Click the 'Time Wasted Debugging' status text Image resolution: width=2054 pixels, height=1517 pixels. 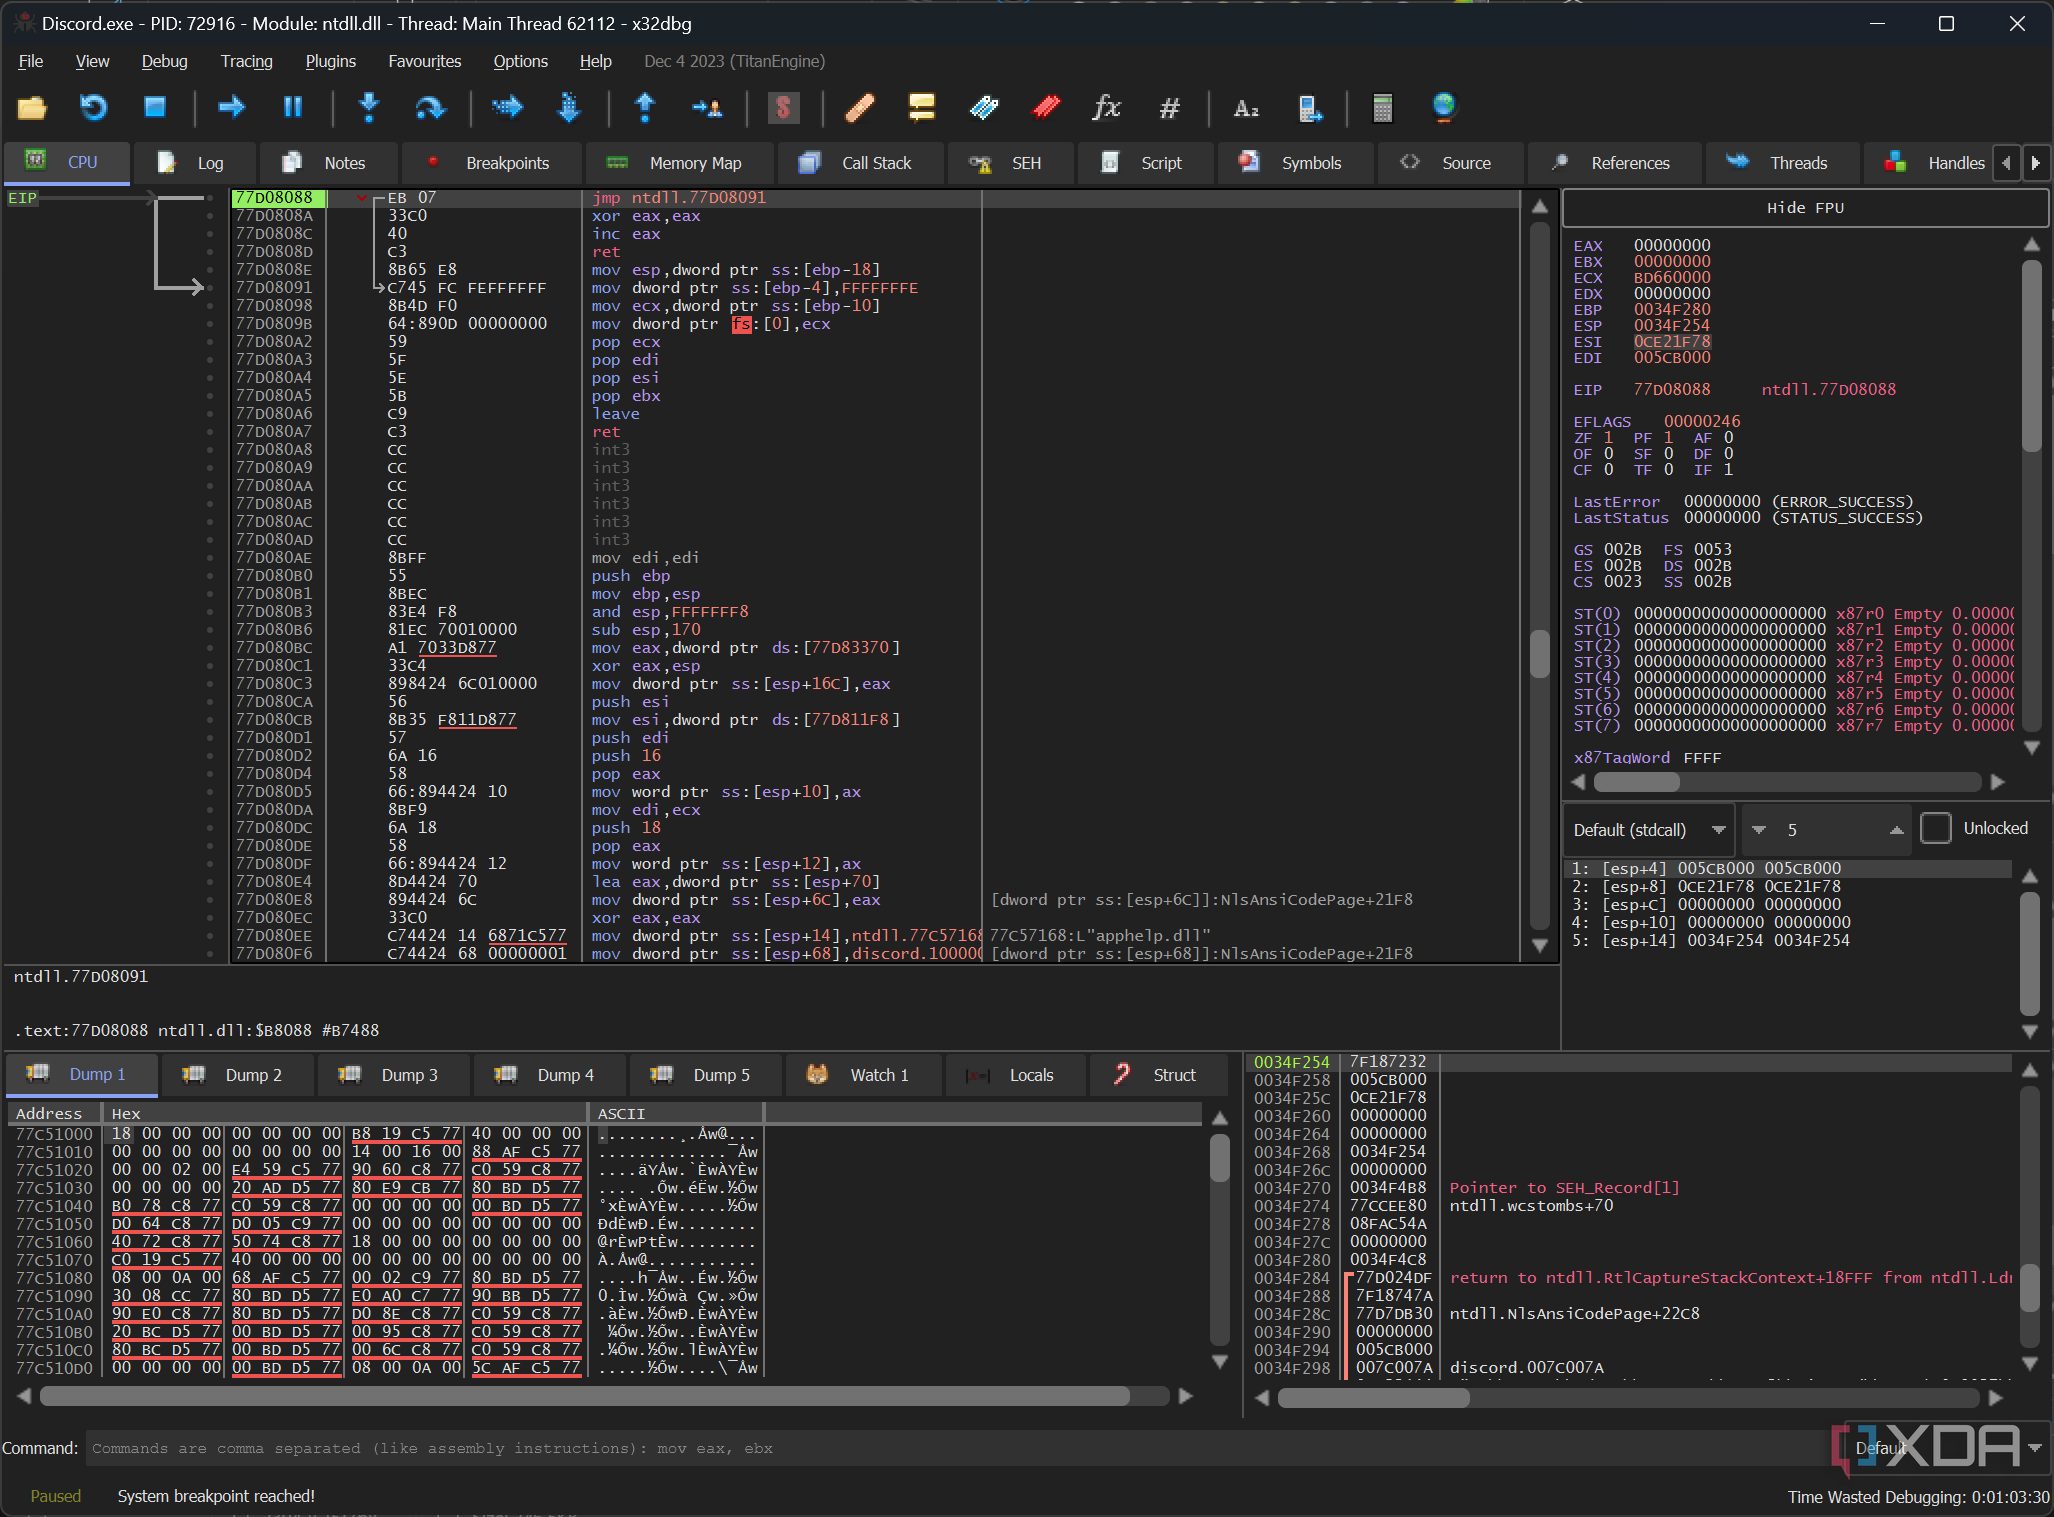point(1918,1497)
